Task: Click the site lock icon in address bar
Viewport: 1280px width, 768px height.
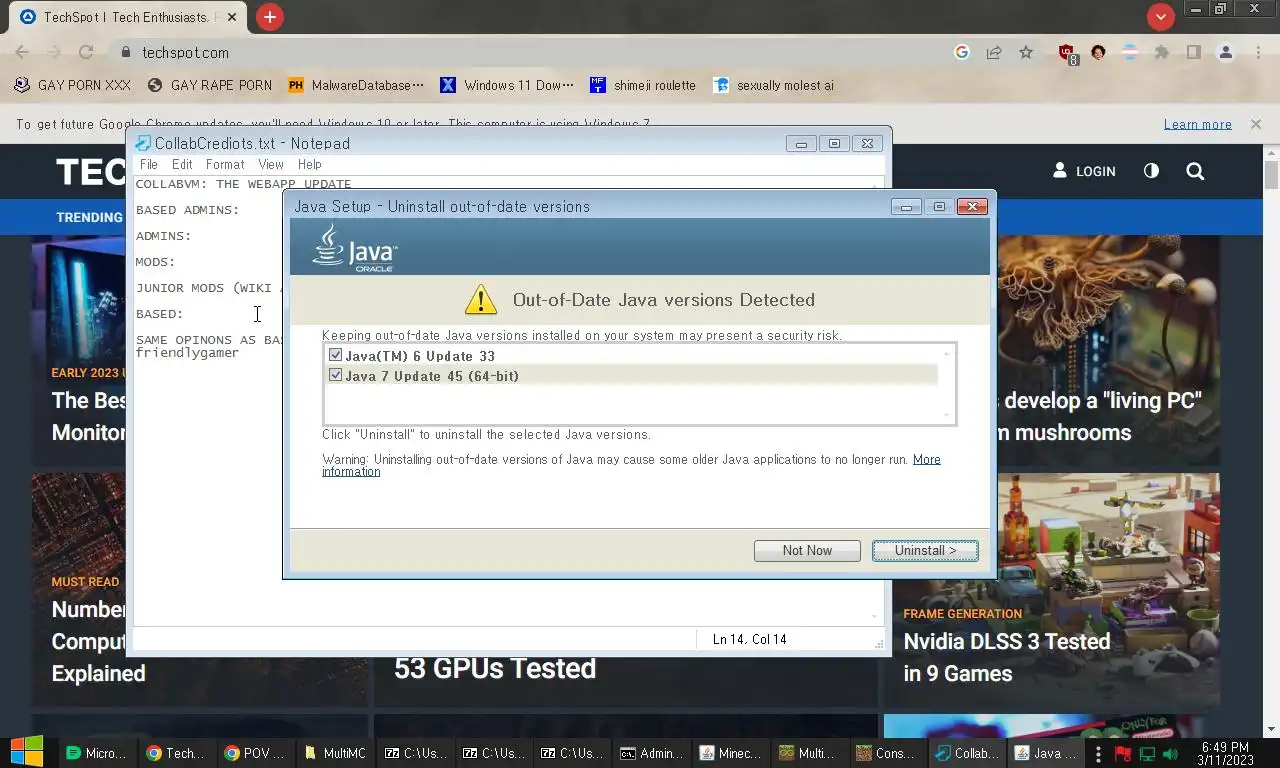Action: 125,52
